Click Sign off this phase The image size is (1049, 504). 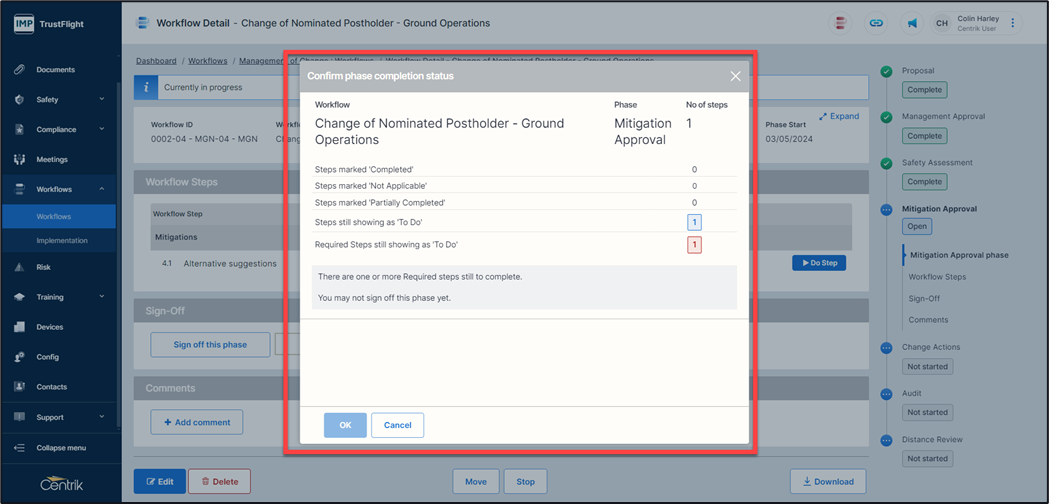pos(210,345)
